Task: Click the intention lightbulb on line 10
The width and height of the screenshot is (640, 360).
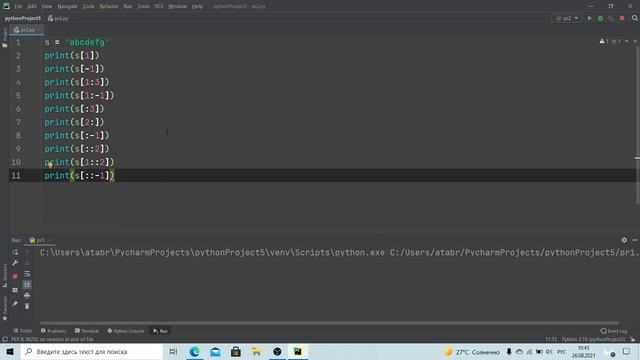Action: (50, 165)
